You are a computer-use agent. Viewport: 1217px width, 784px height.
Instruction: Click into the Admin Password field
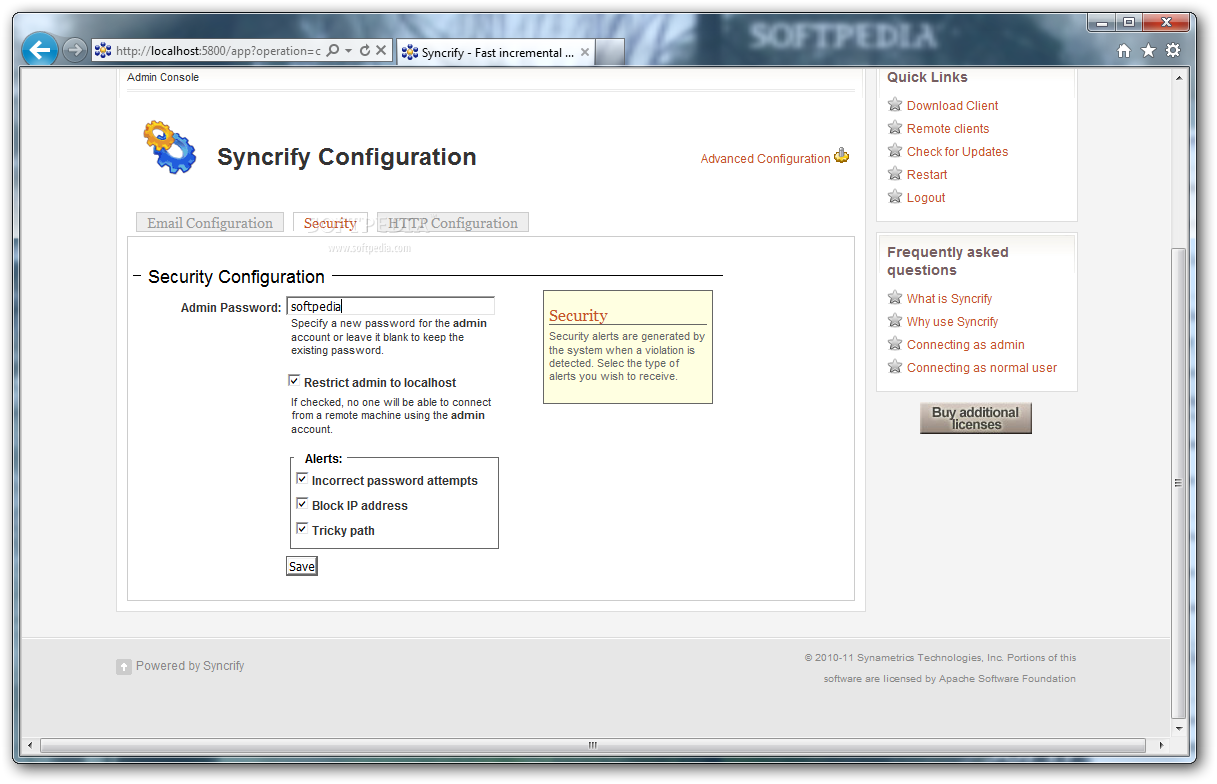390,306
